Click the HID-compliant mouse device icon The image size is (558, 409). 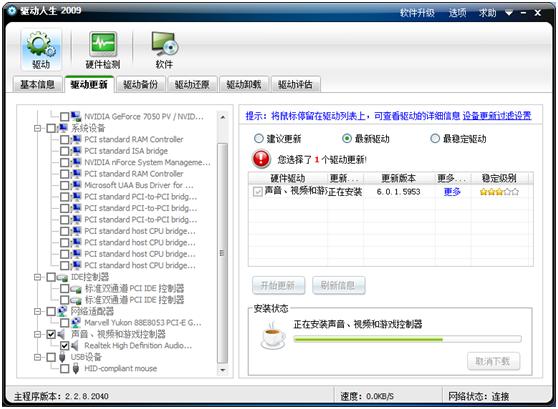(75, 368)
